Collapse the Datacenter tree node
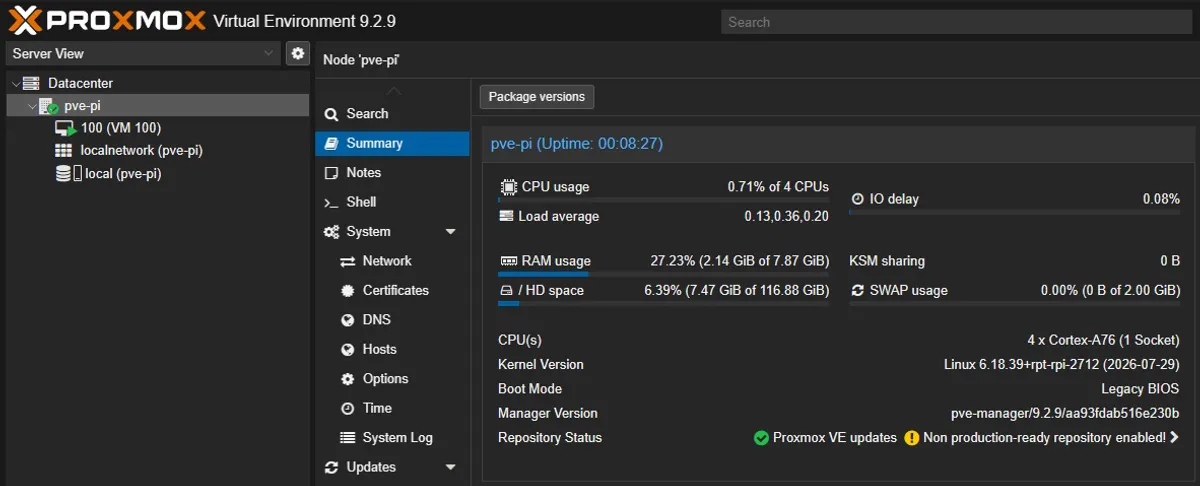This screenshot has height=486, width=1200. click(15, 83)
